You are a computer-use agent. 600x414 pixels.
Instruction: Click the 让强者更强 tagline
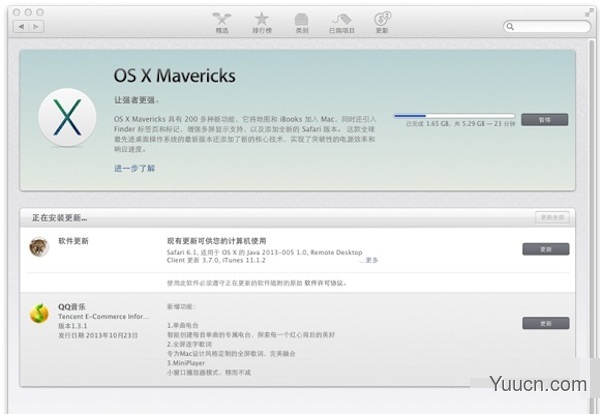136,100
